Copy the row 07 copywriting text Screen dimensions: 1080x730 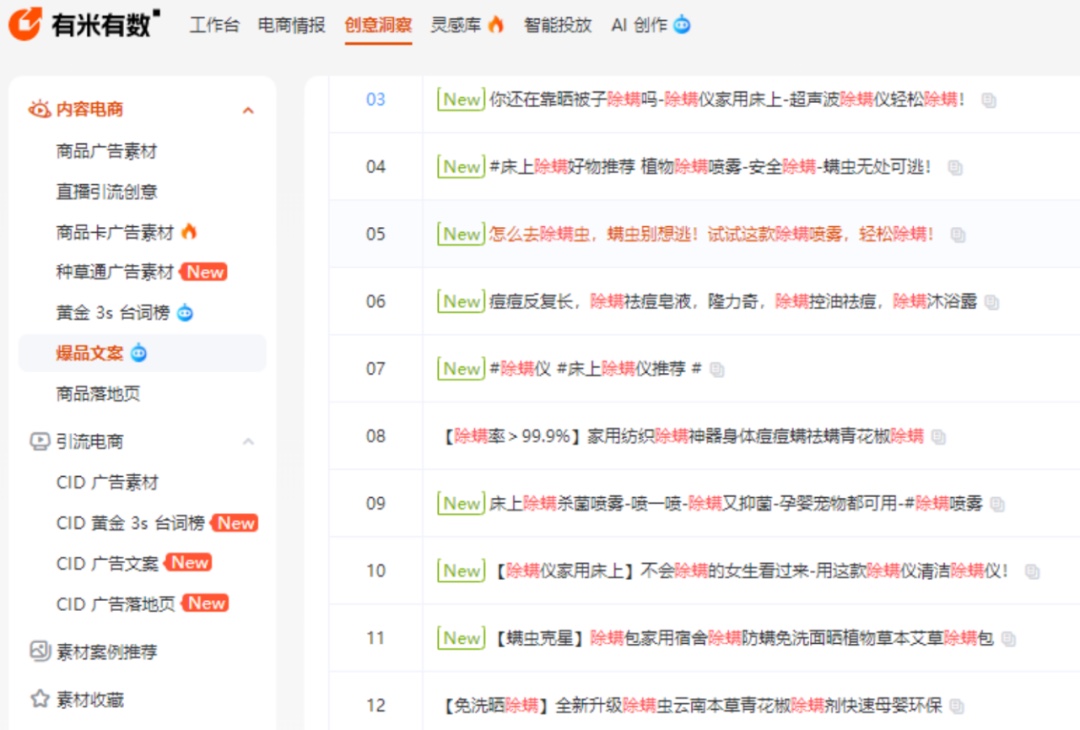(716, 370)
